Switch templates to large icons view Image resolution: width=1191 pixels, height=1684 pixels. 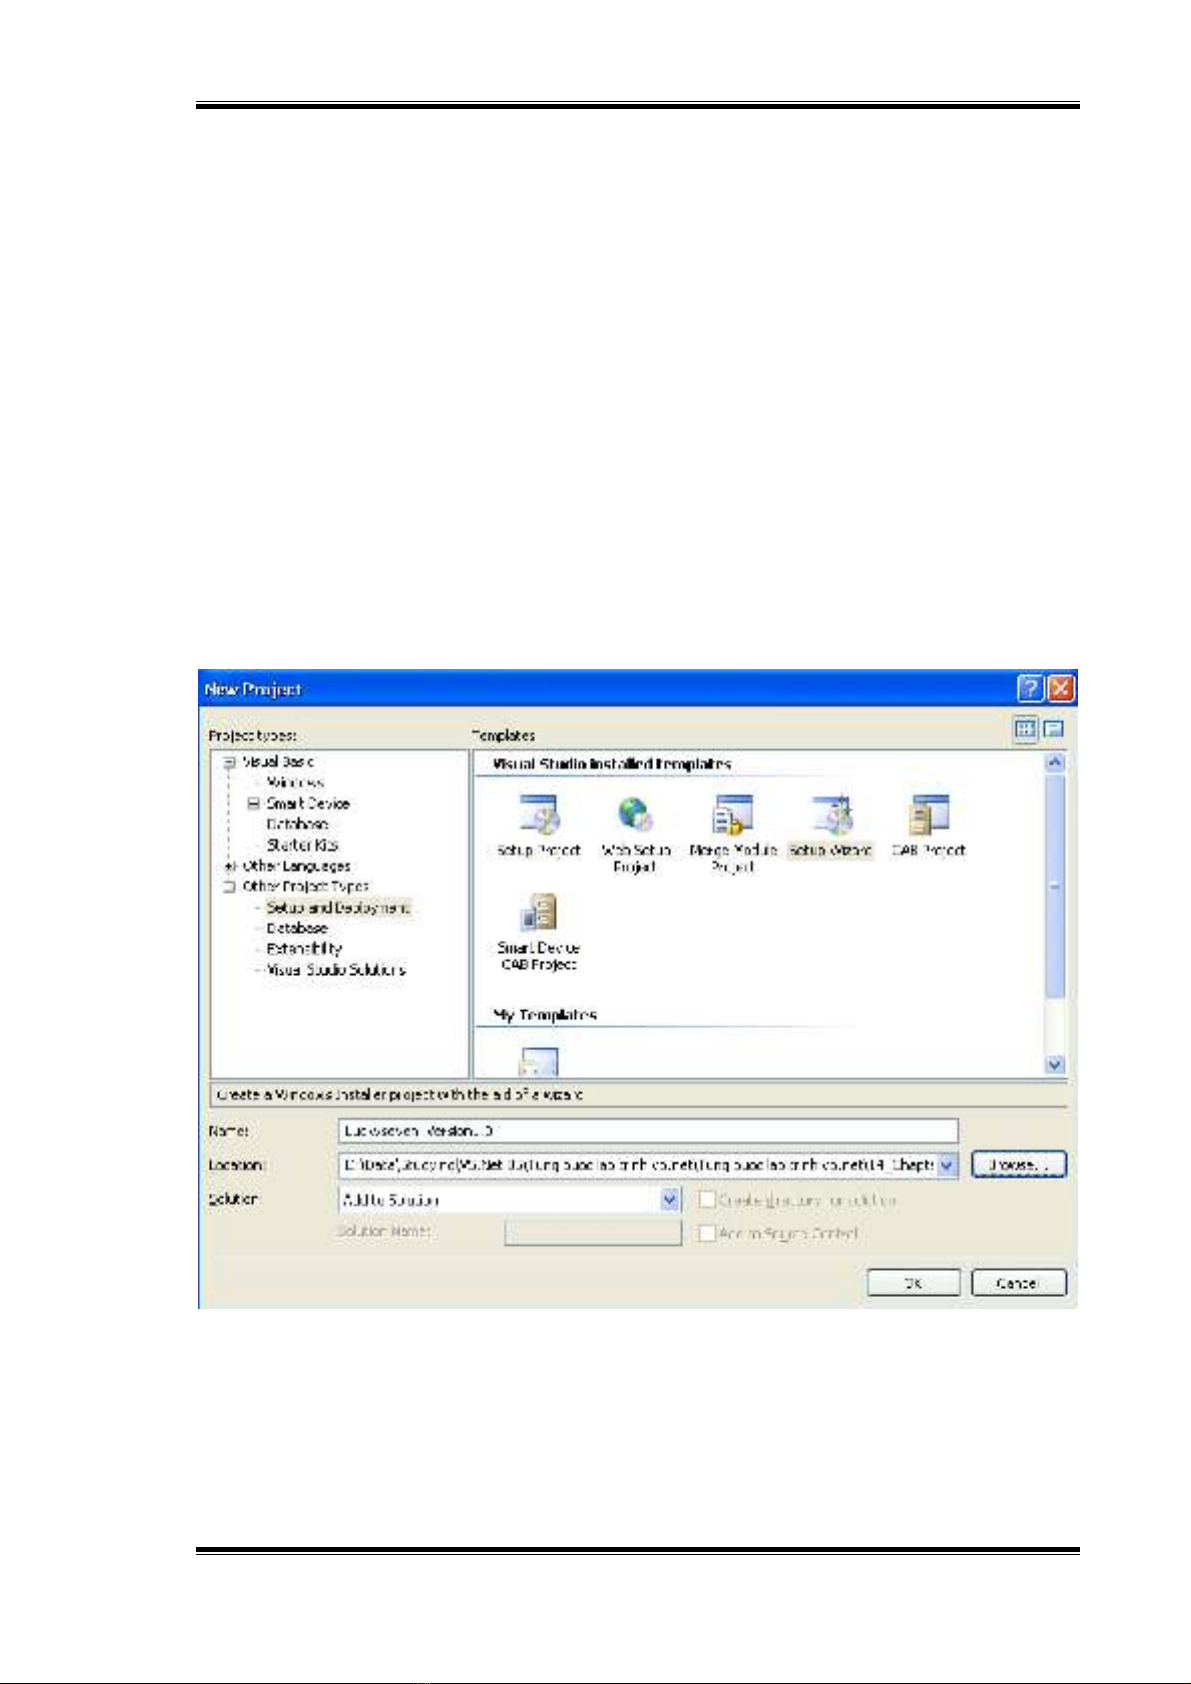click(1025, 730)
